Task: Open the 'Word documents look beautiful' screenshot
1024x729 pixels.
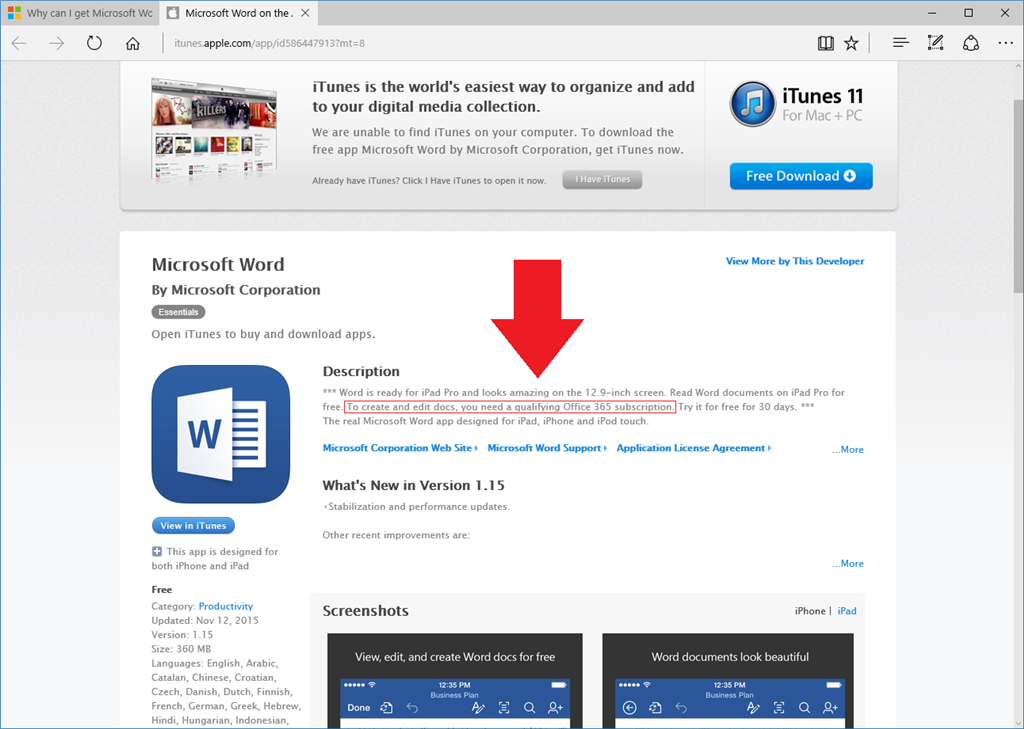Action: [728, 681]
